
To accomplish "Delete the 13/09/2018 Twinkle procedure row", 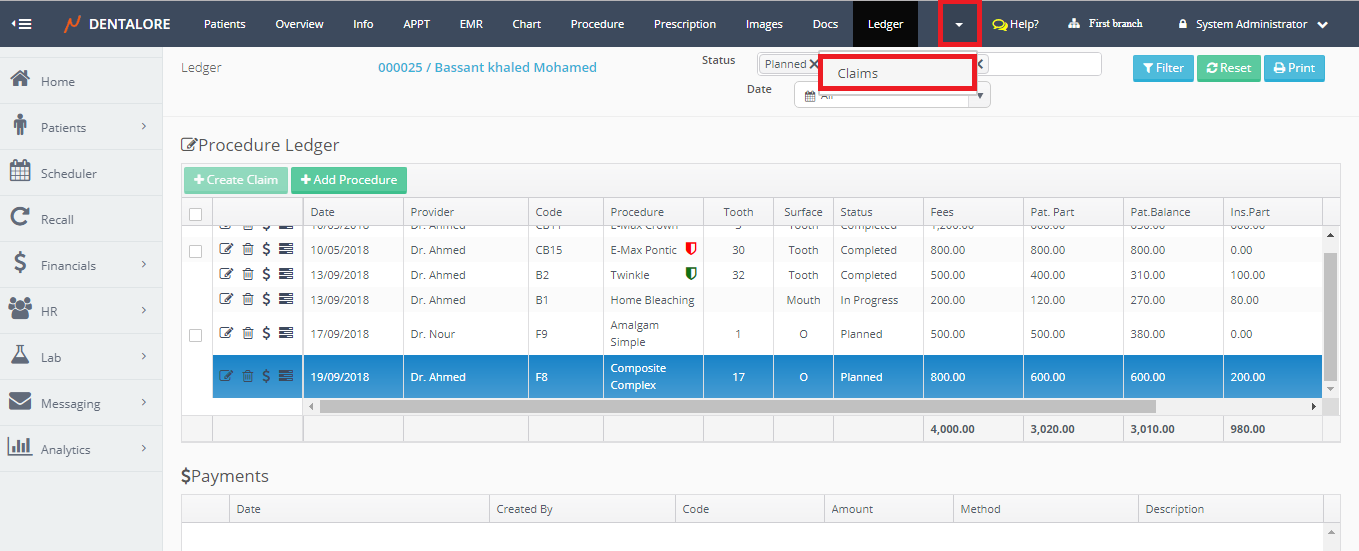I will pyautogui.click(x=247, y=274).
